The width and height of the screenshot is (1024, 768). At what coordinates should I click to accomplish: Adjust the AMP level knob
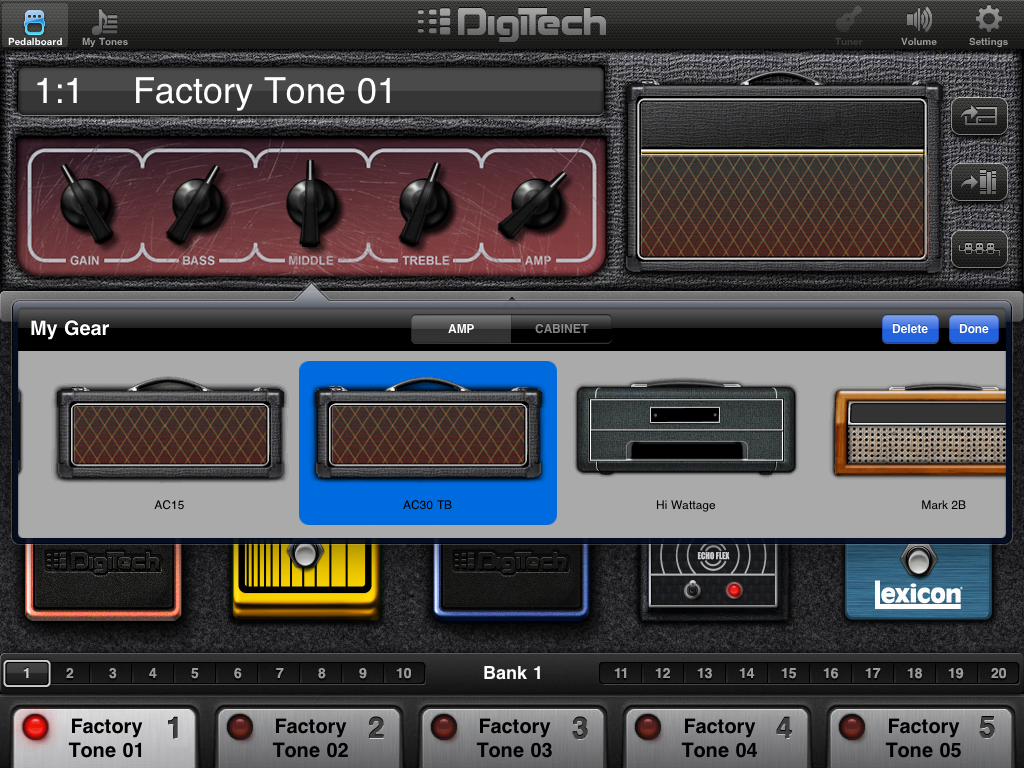click(x=536, y=204)
